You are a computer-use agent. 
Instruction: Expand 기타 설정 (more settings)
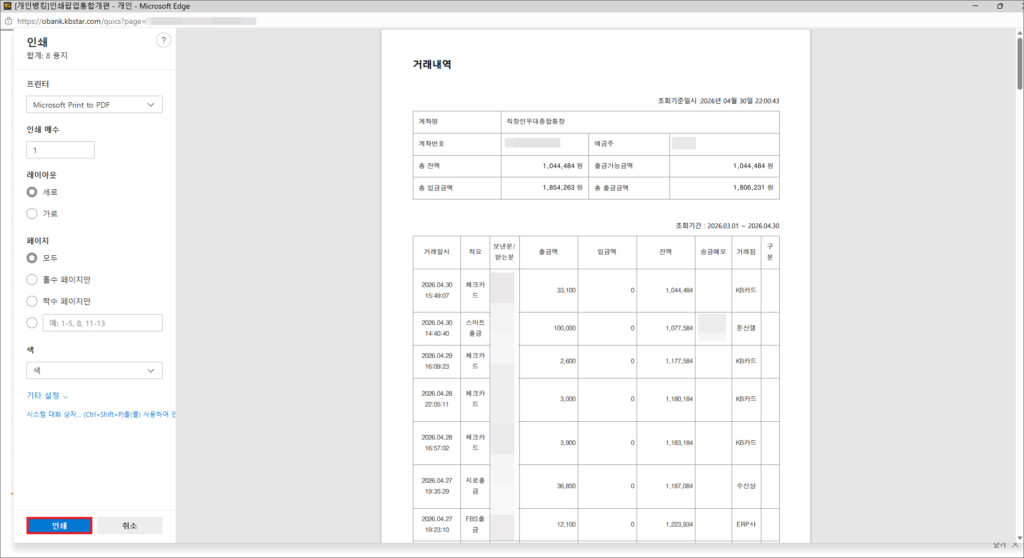[x=47, y=396]
